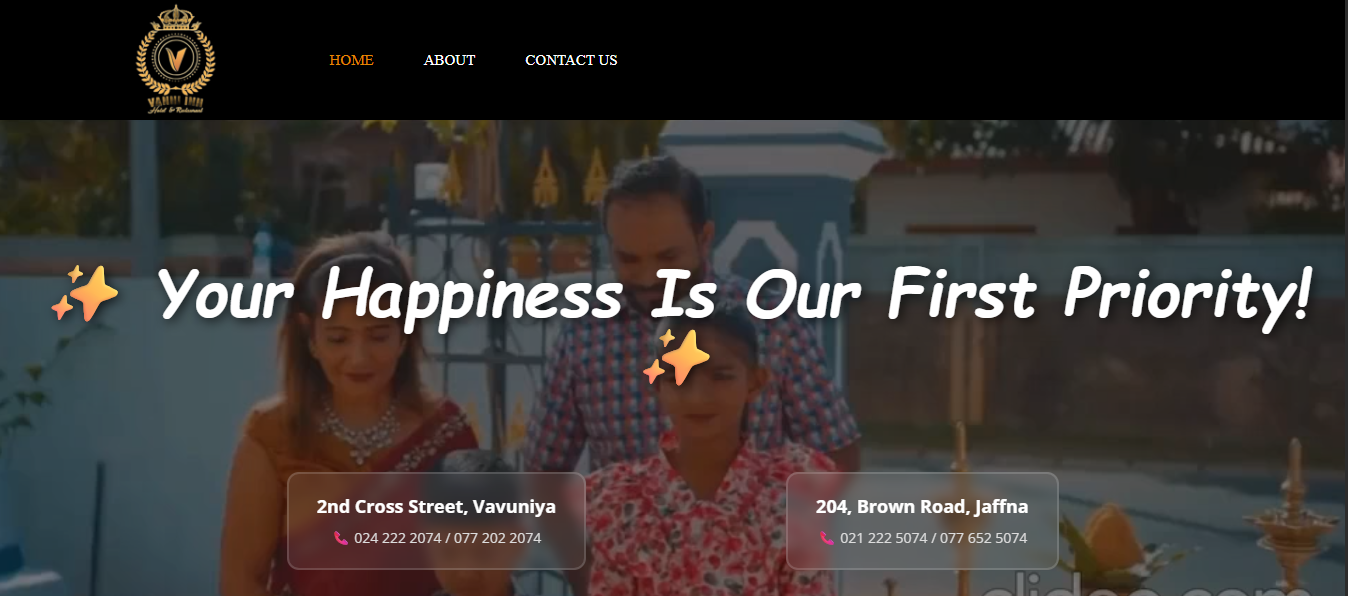Call the Vavuniya mobile 077 202 2074

pyautogui.click(x=497, y=538)
